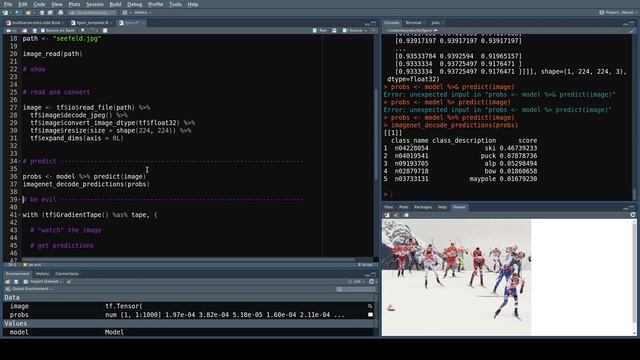Open the Tools menu
Screen dimensions: 640x360
(x=175, y=4)
